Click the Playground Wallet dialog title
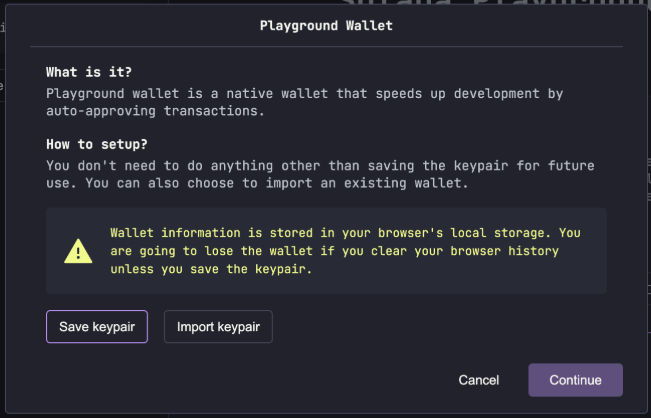 (x=326, y=25)
